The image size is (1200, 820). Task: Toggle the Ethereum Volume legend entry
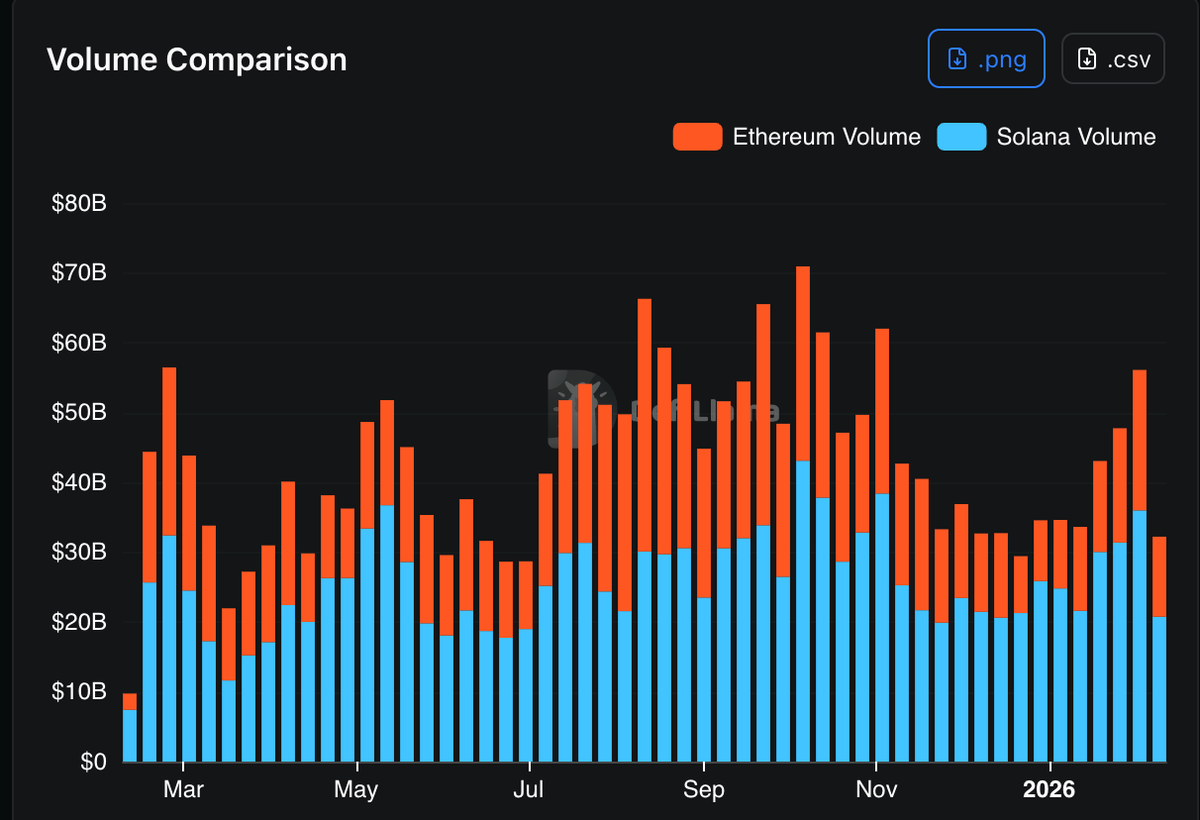(x=797, y=137)
